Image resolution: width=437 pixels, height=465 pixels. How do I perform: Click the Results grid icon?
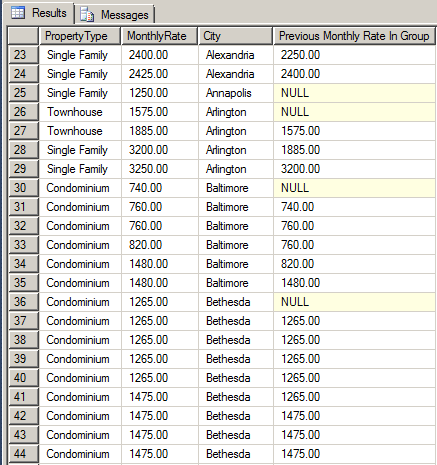[18, 13]
